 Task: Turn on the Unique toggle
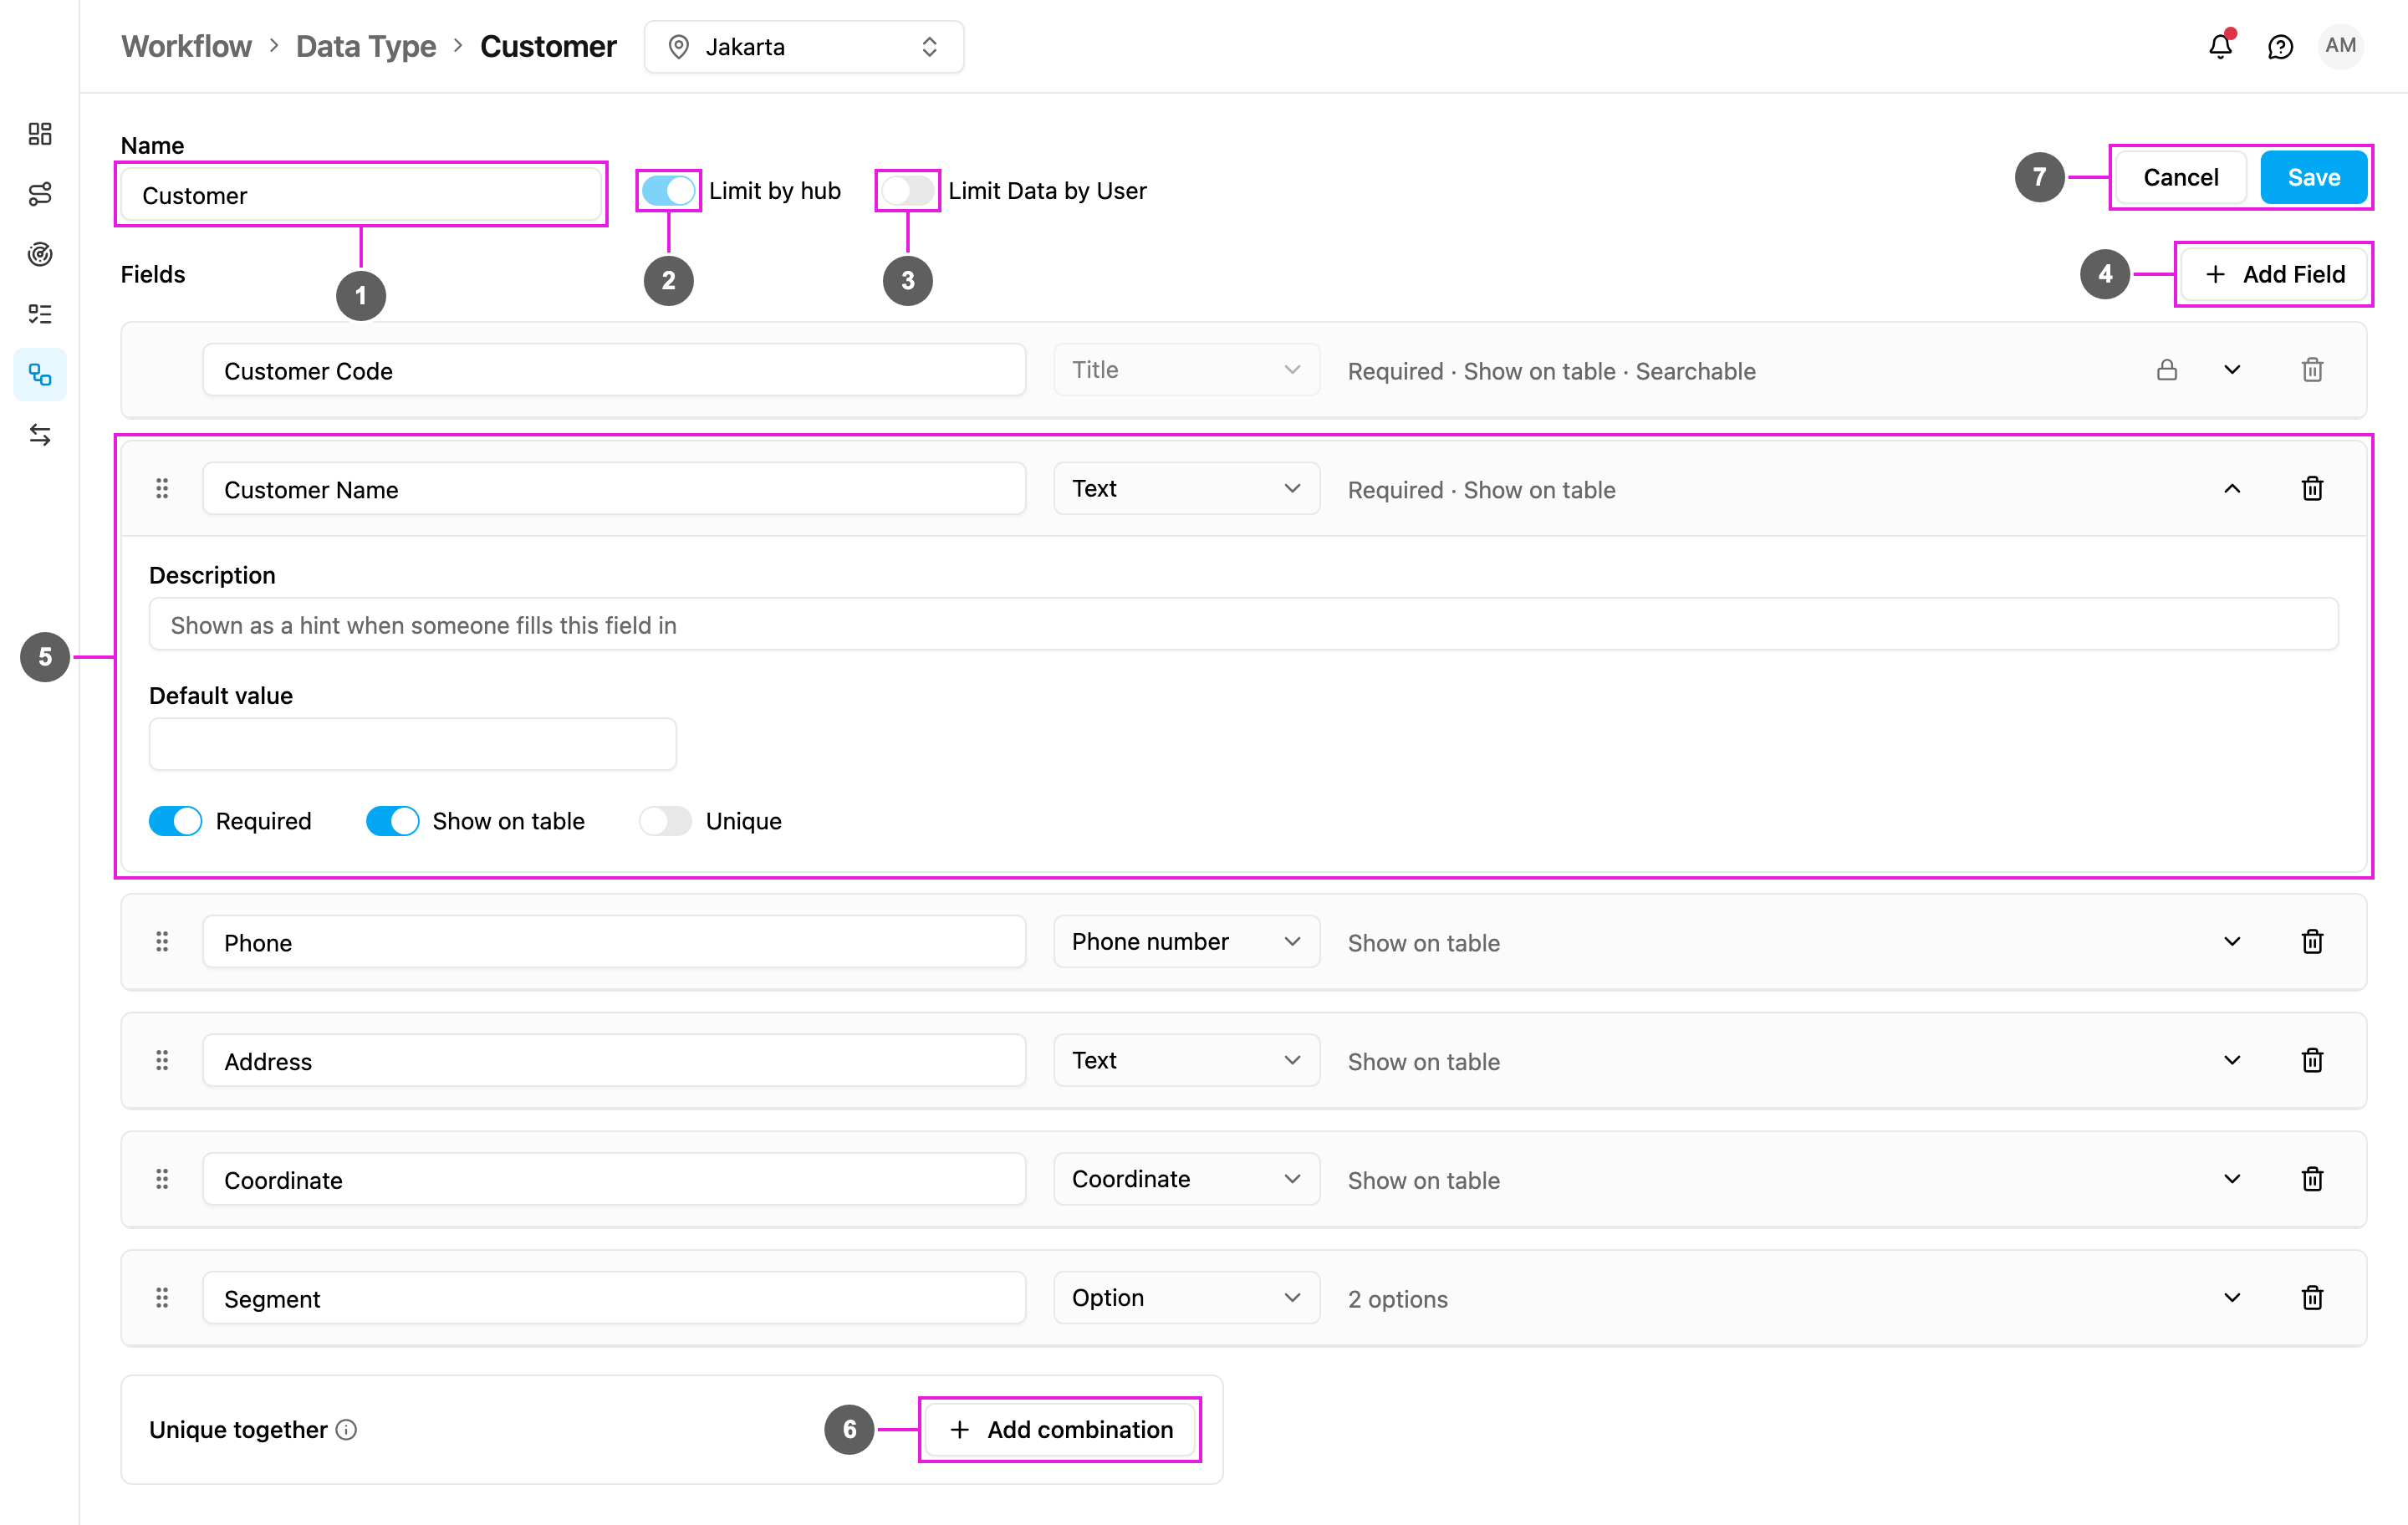coord(665,821)
